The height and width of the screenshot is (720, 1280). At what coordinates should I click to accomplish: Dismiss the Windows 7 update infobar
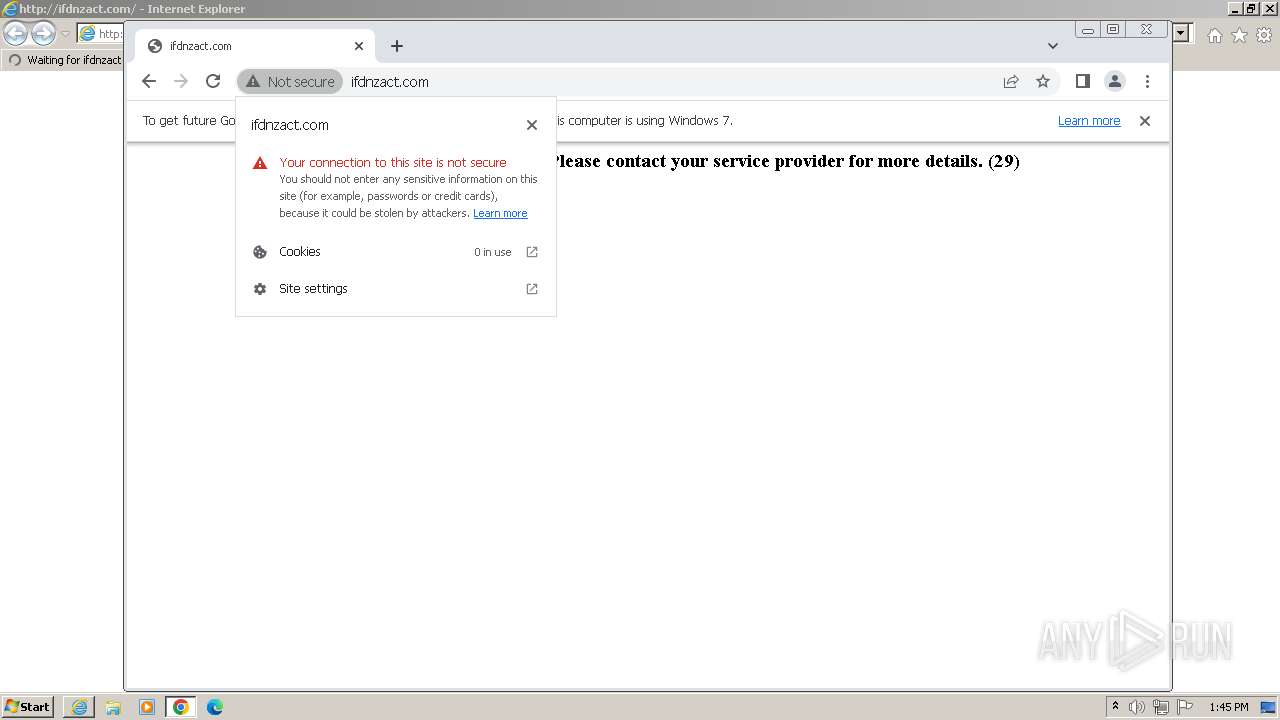[1145, 121]
